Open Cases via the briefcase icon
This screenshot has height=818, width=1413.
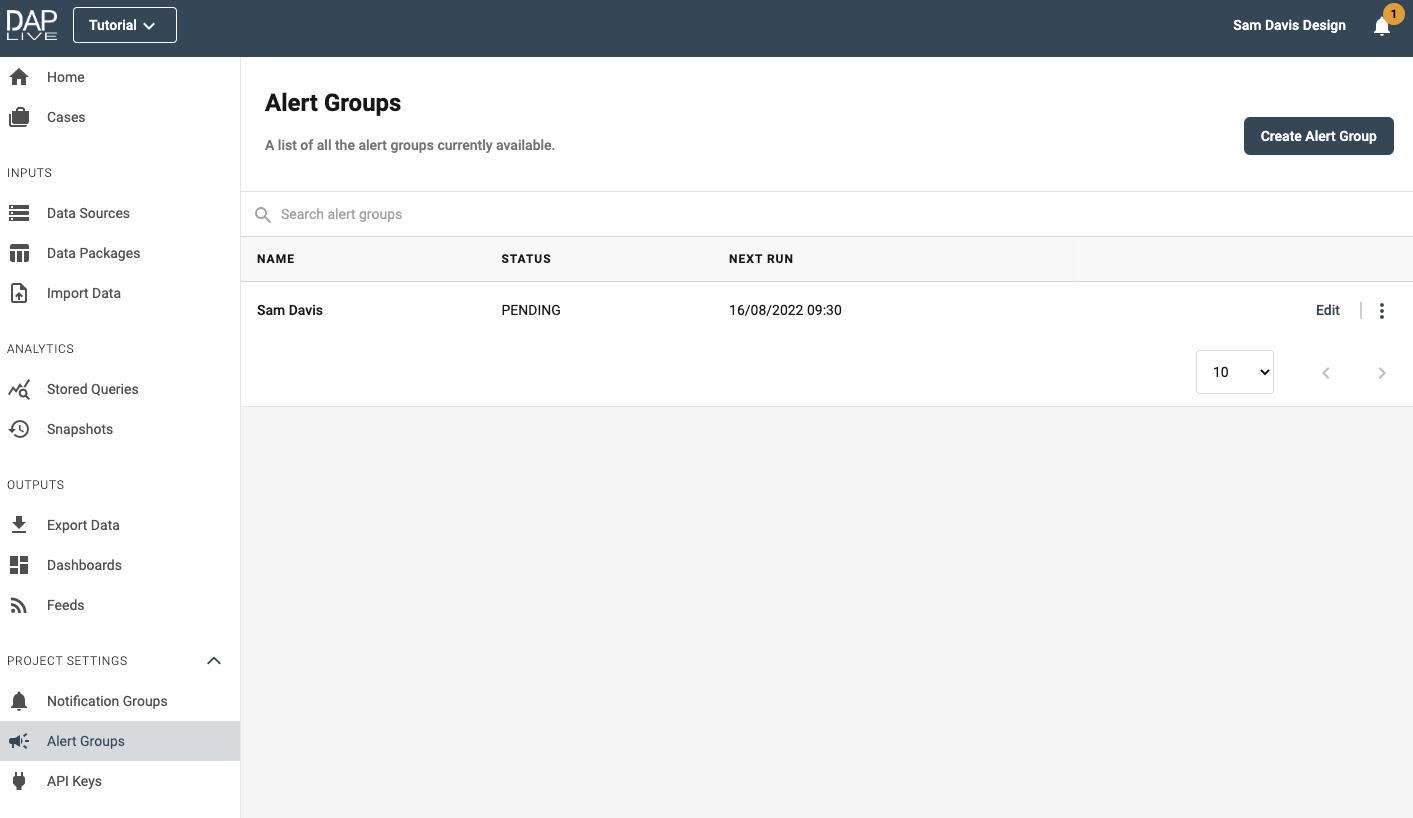19,117
